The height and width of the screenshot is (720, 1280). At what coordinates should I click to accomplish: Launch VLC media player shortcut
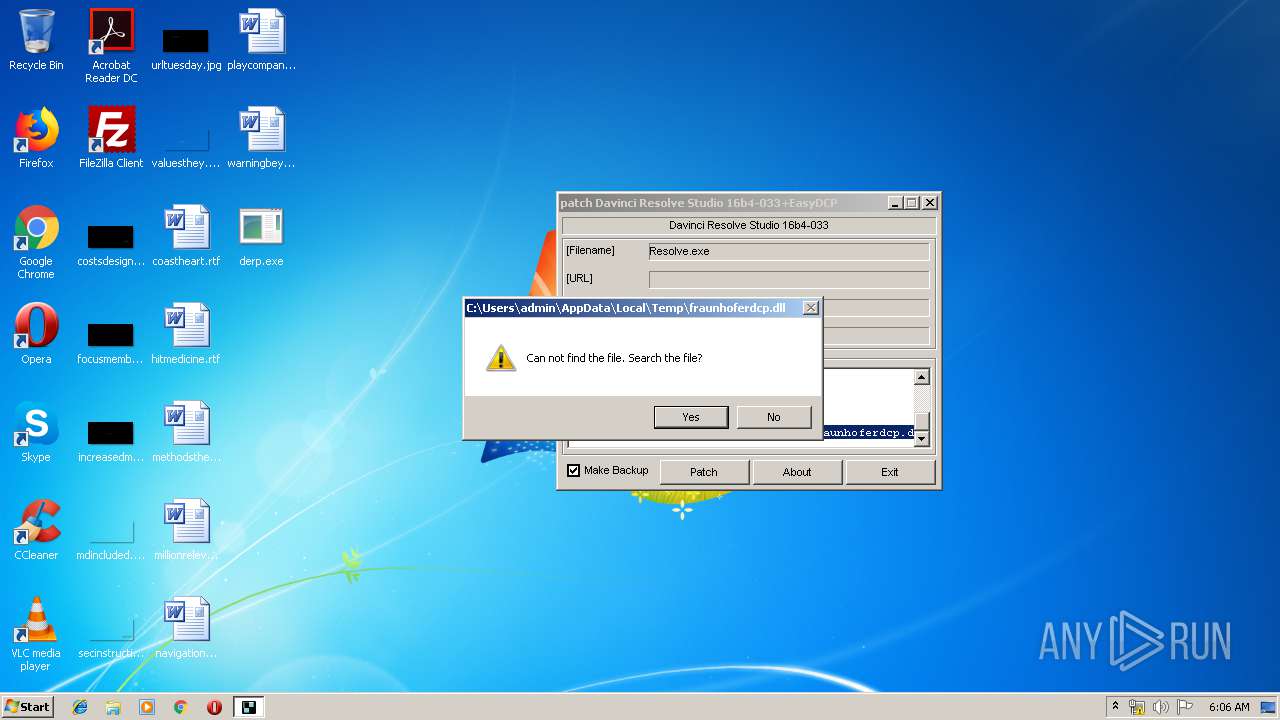point(36,634)
